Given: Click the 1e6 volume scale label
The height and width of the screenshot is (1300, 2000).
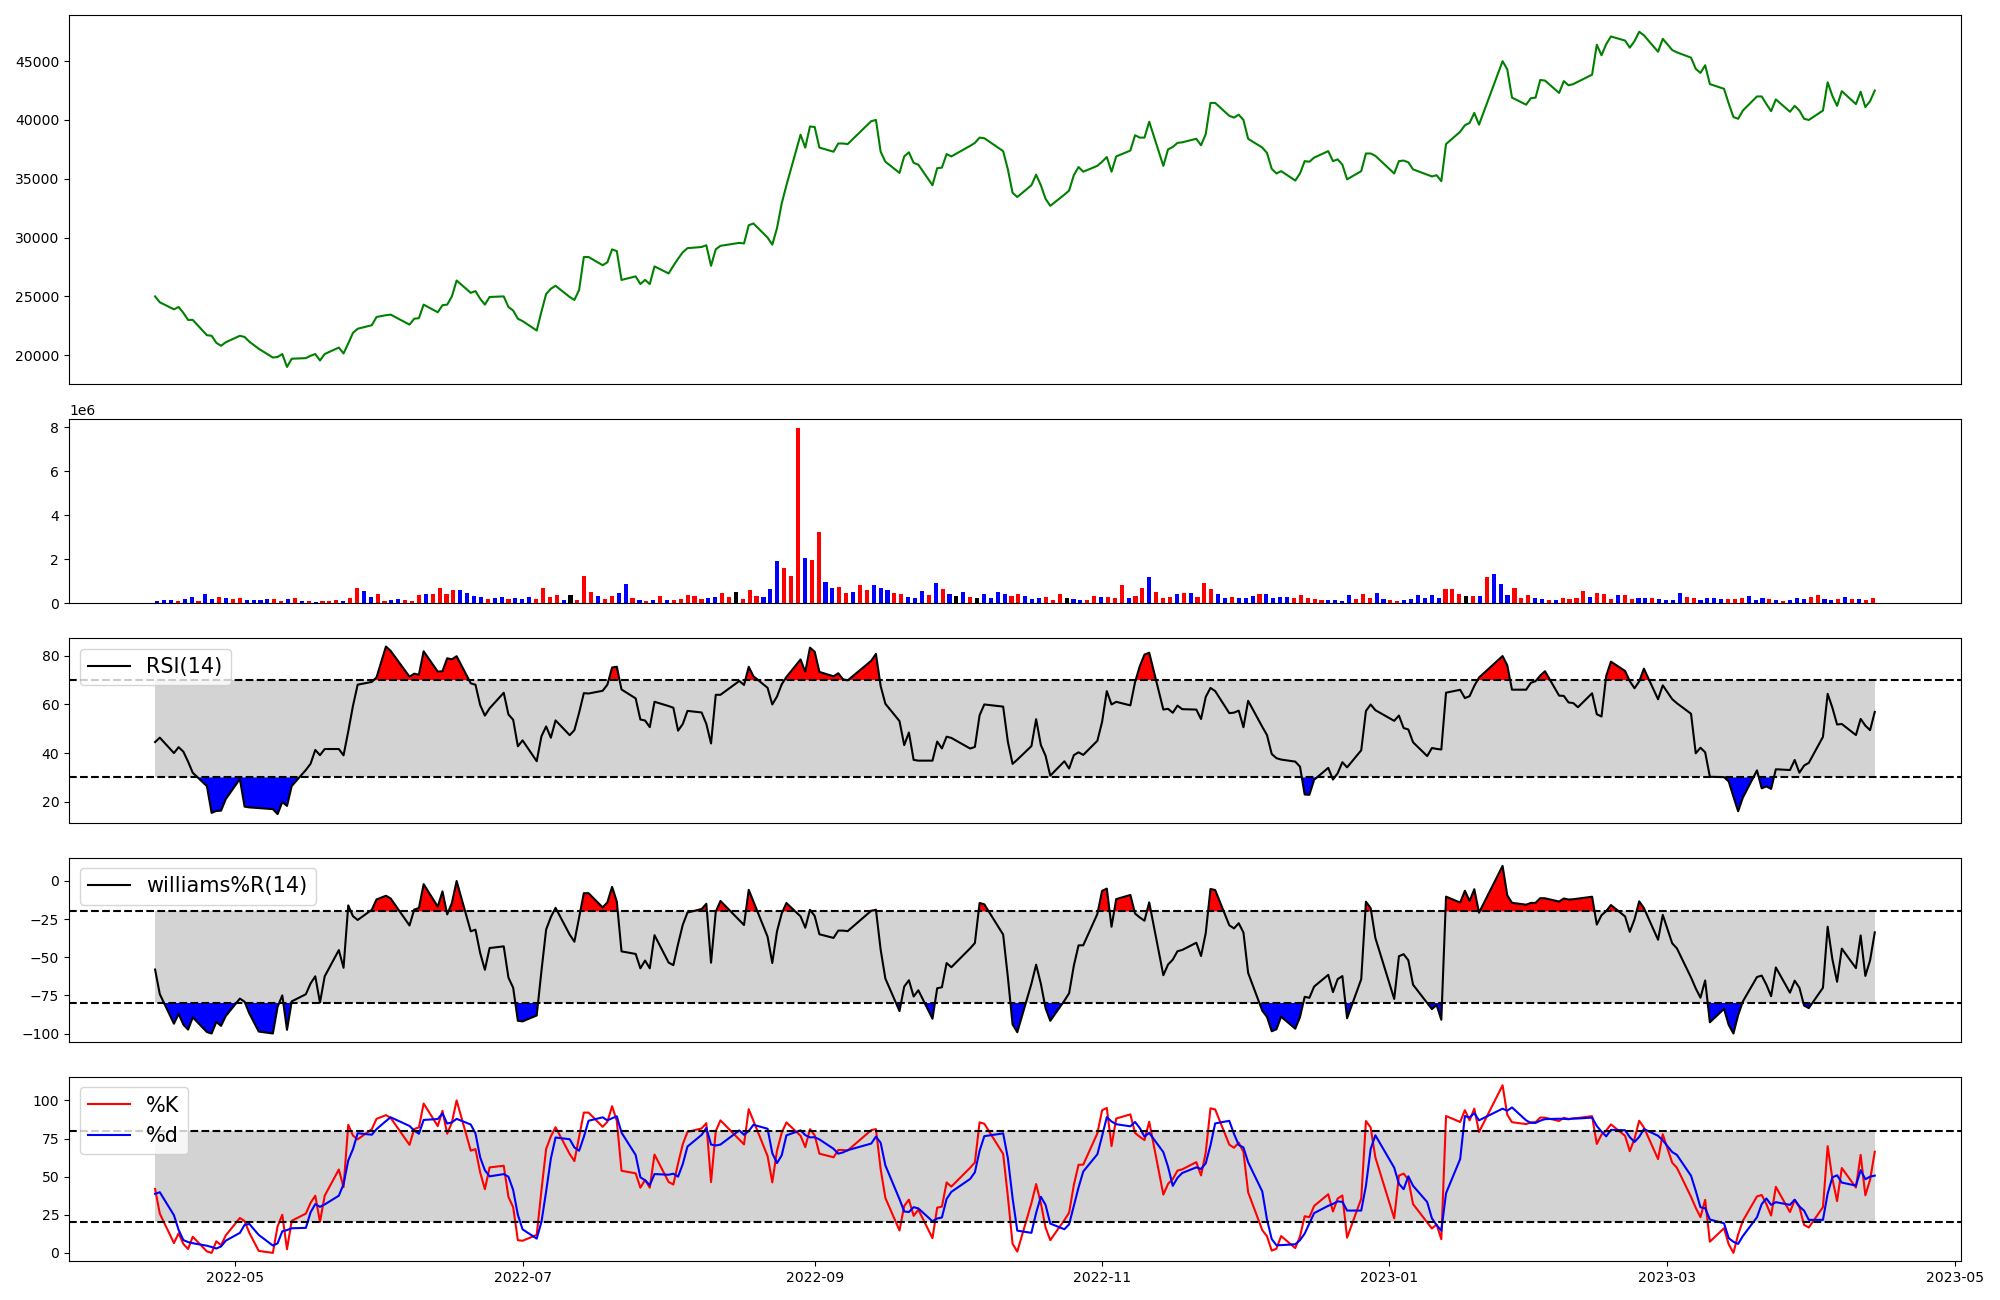Looking at the screenshot, I should click(x=82, y=411).
